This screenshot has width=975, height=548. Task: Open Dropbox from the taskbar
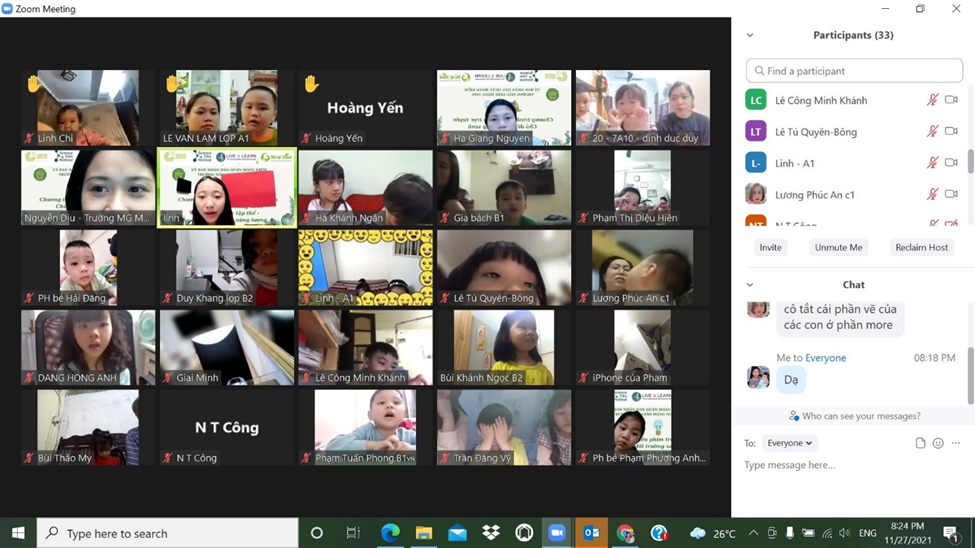[490, 533]
